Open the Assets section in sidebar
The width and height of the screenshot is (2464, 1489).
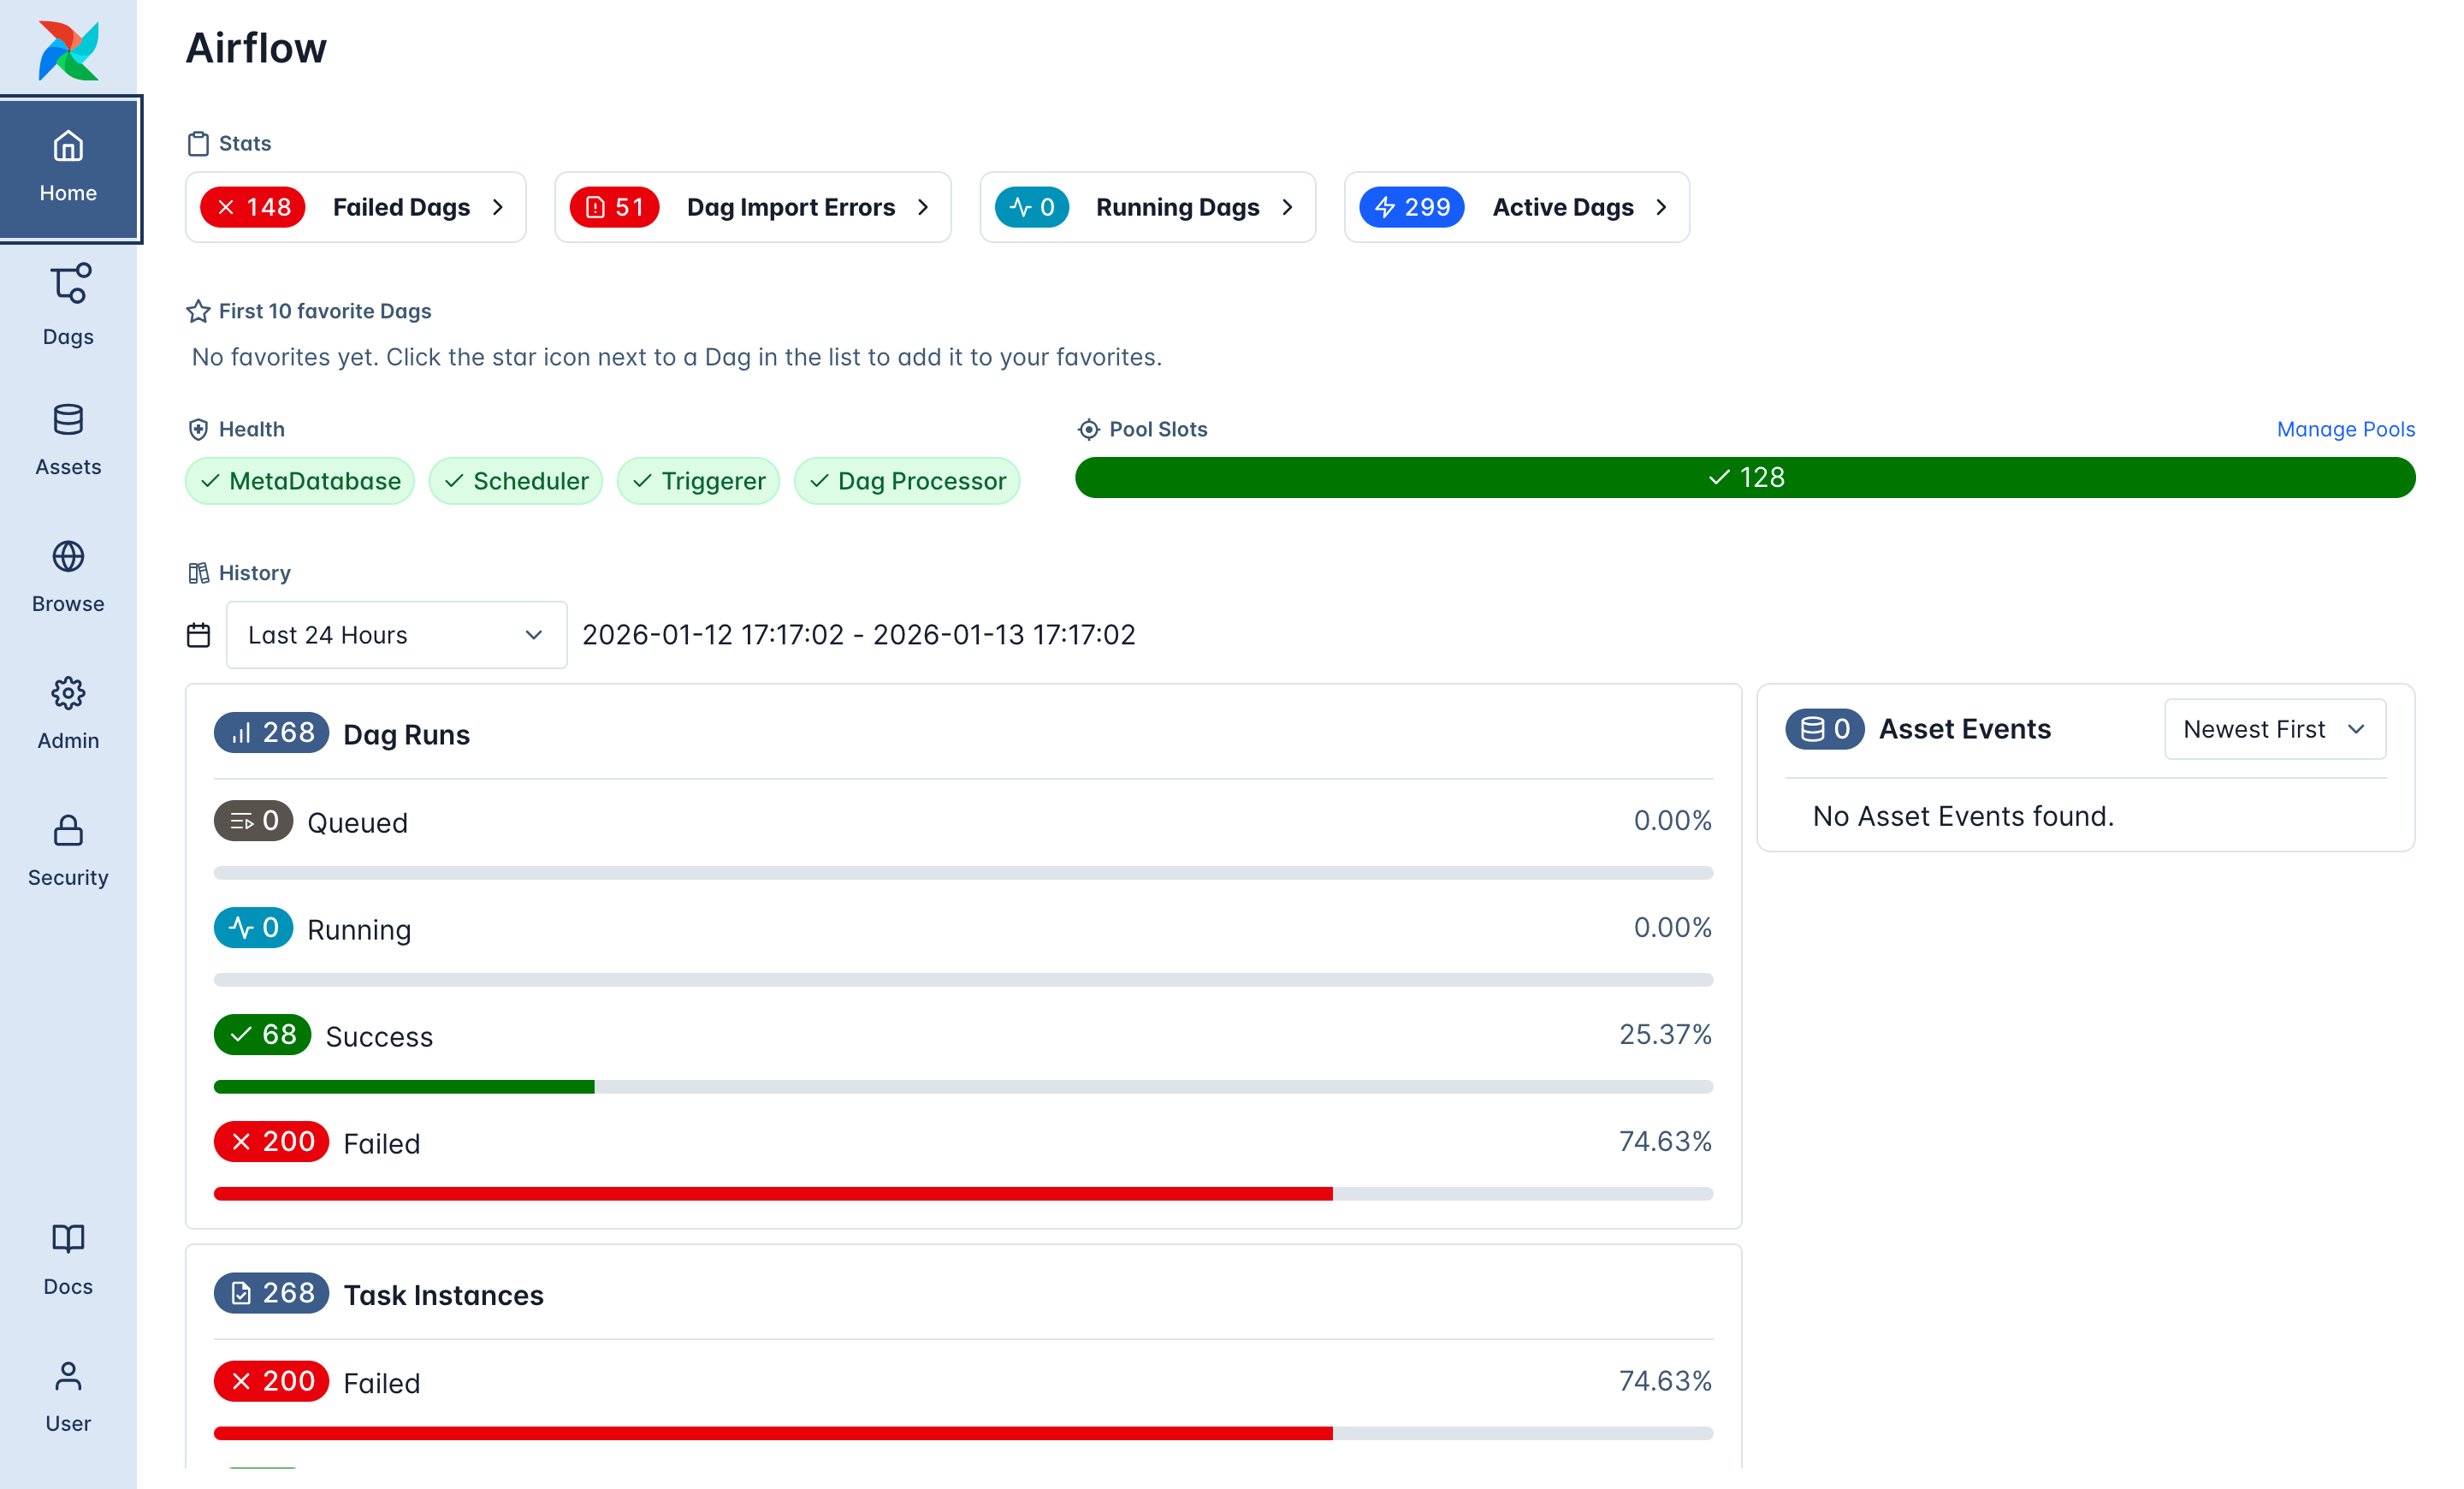(x=68, y=439)
